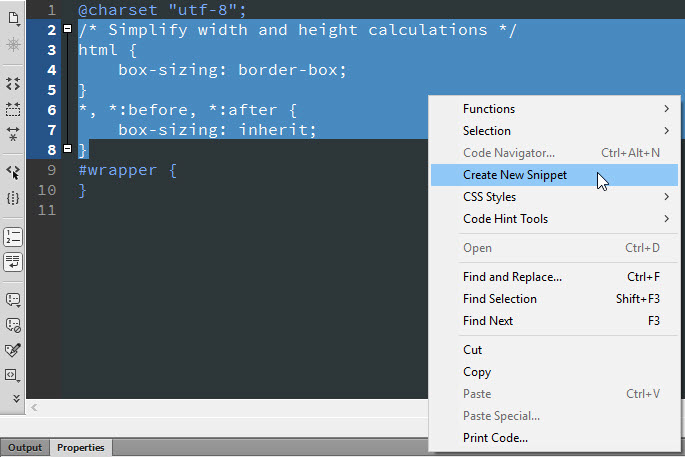Choose Create New Snippet from context menu
Viewport: 685px width, 457px height.
(515, 175)
